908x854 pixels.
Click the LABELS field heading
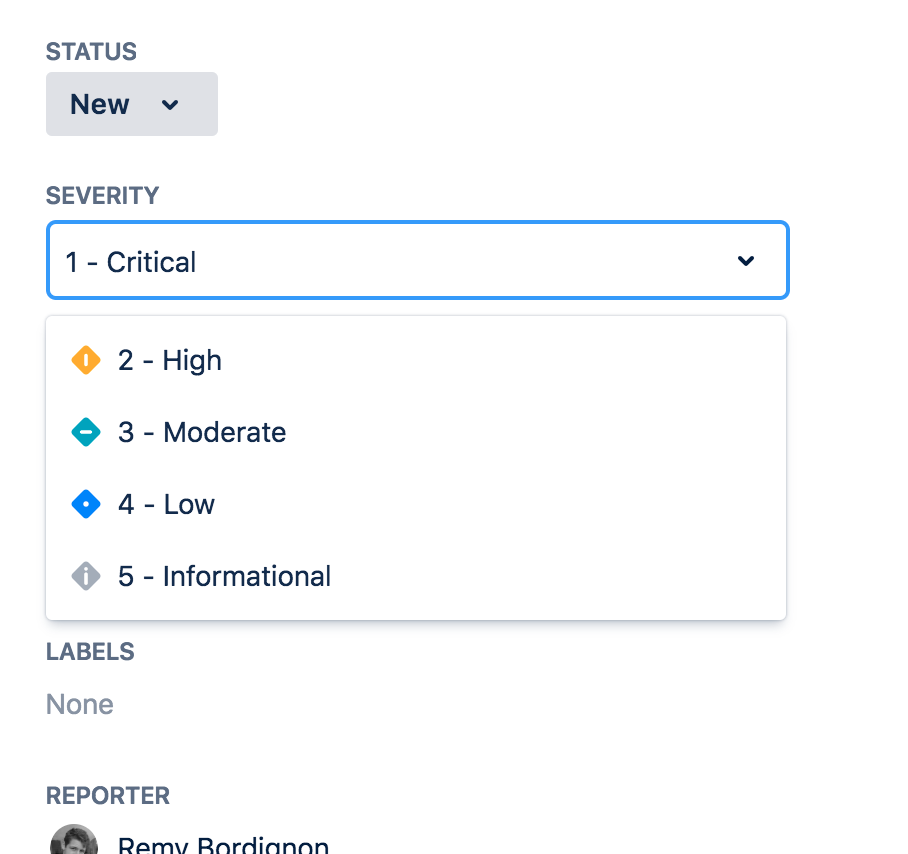coord(90,651)
